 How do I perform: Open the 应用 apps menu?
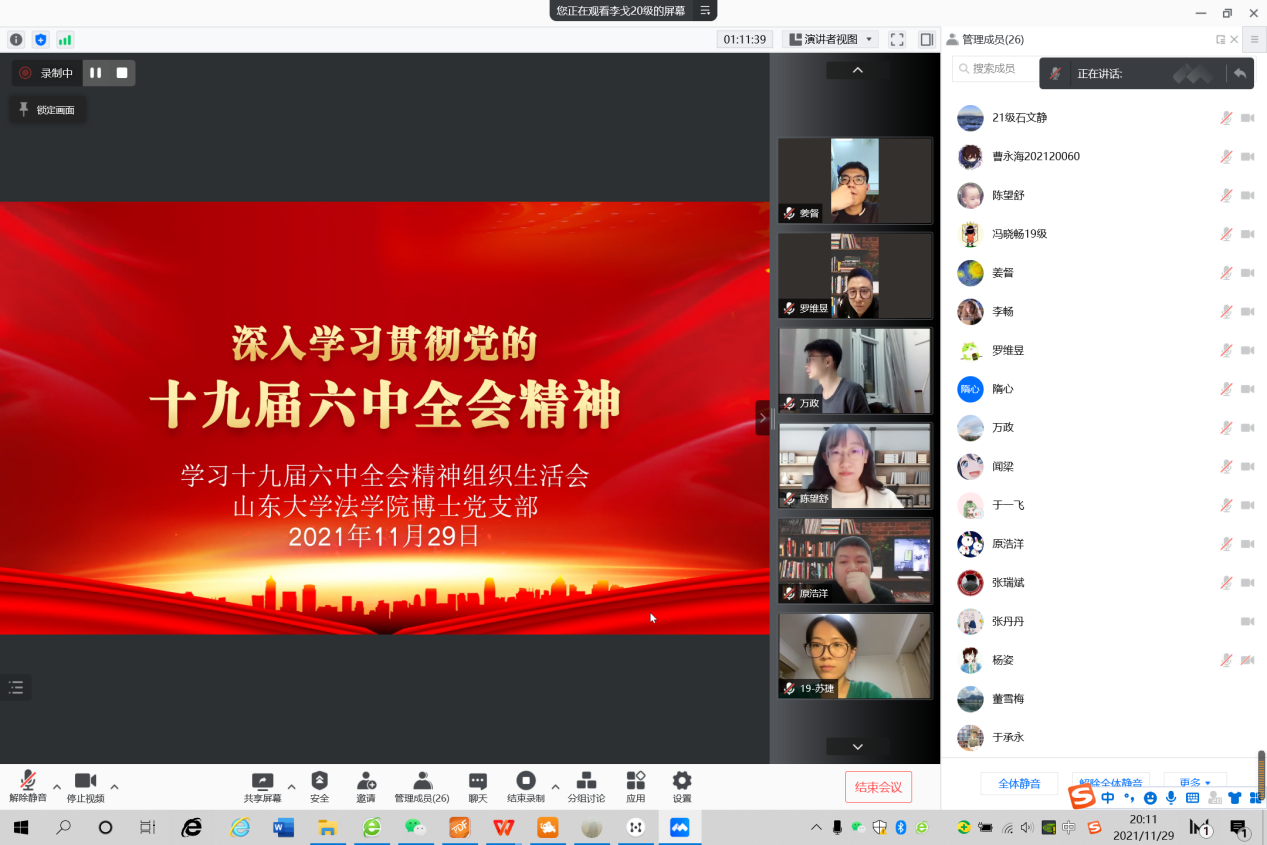635,786
